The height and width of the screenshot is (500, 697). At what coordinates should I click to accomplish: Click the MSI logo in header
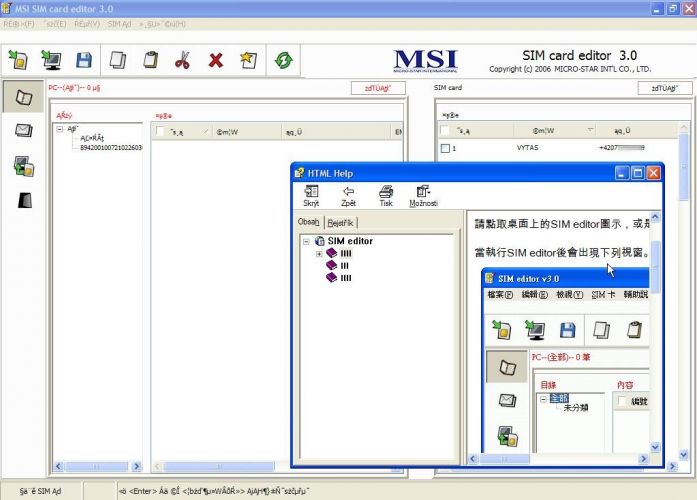coord(425,61)
